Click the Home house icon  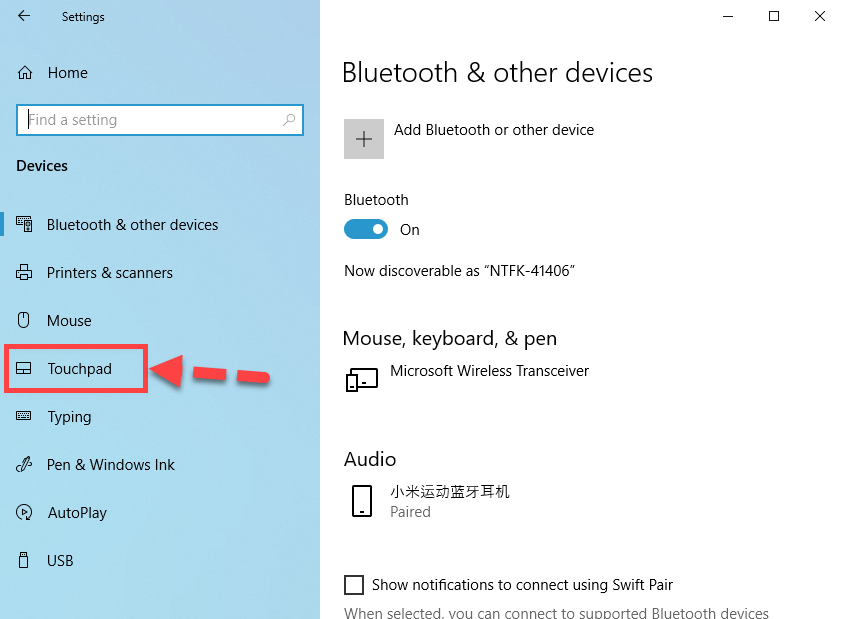pos(26,73)
